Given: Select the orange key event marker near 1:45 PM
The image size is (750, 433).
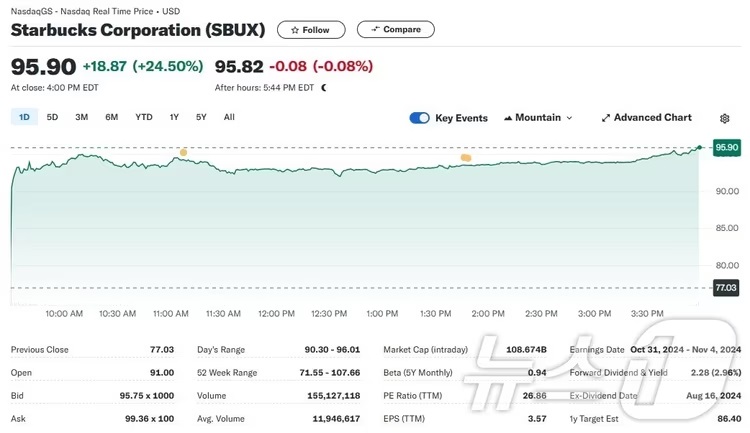Looking at the screenshot, I should 465,158.
